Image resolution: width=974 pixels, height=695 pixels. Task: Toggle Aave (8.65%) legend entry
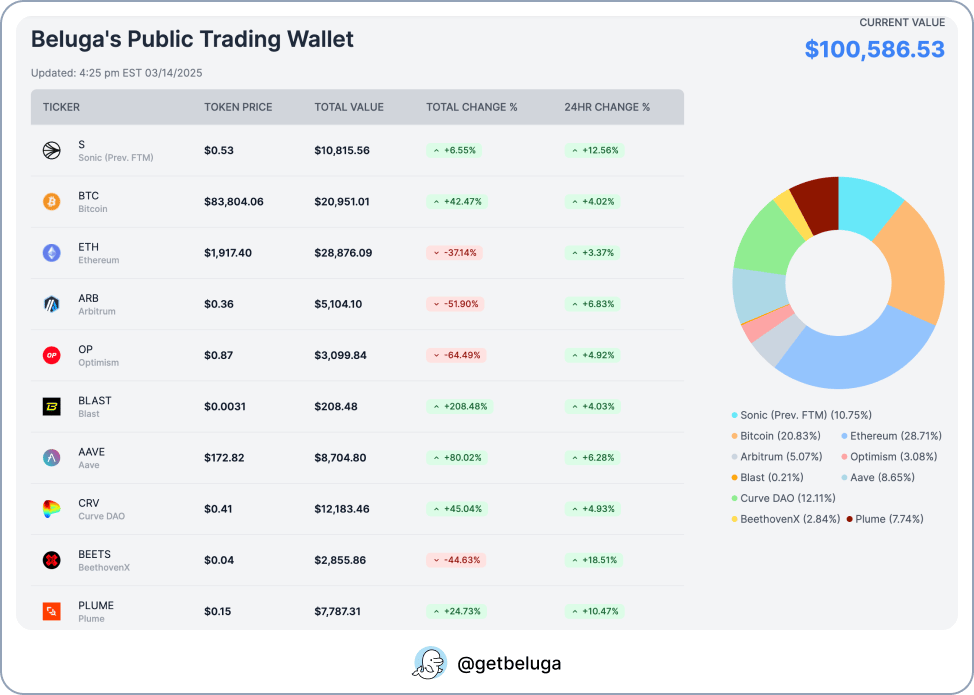click(878, 478)
